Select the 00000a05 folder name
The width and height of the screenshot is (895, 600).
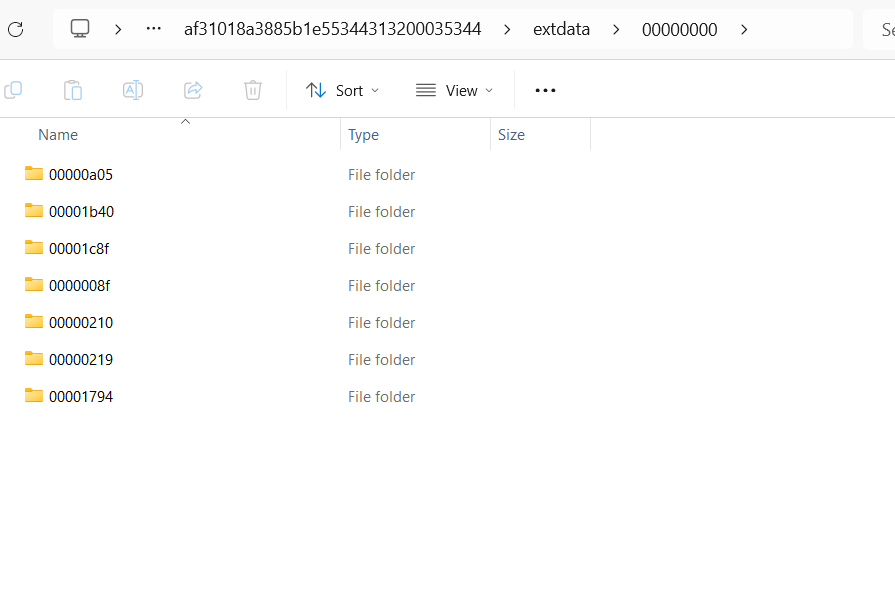tap(81, 175)
